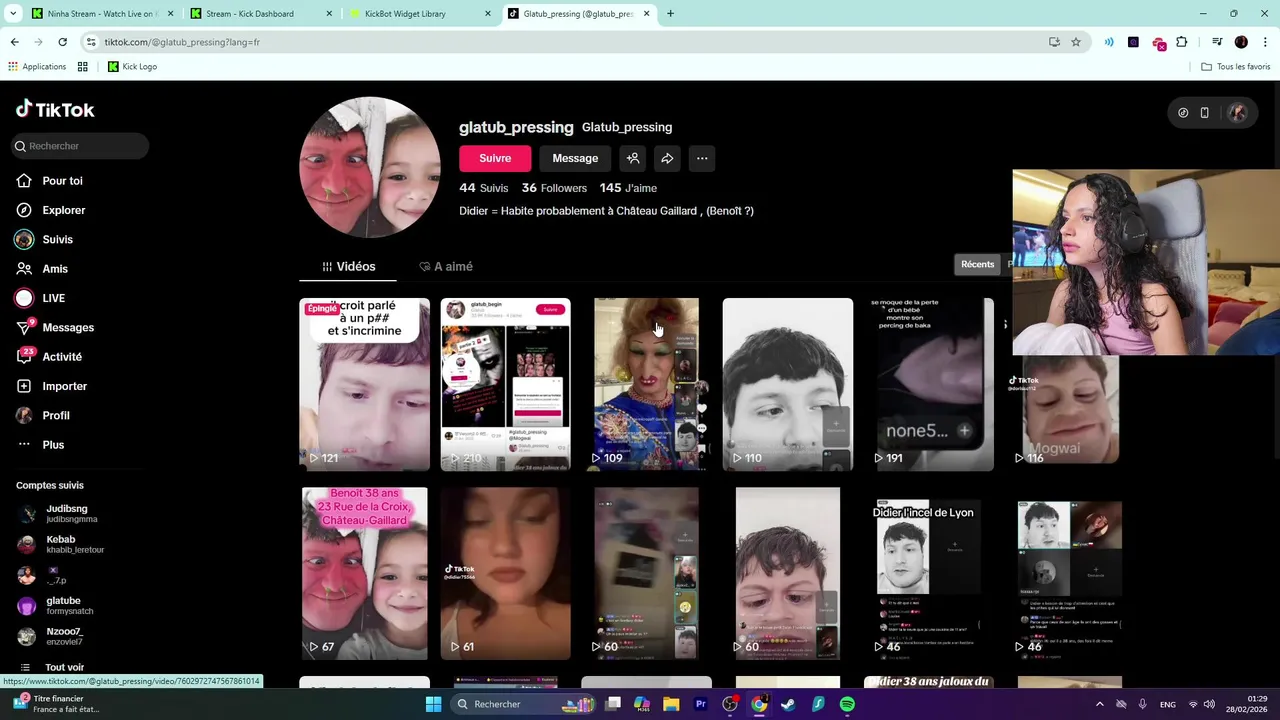Open the video with 109 views

(647, 384)
